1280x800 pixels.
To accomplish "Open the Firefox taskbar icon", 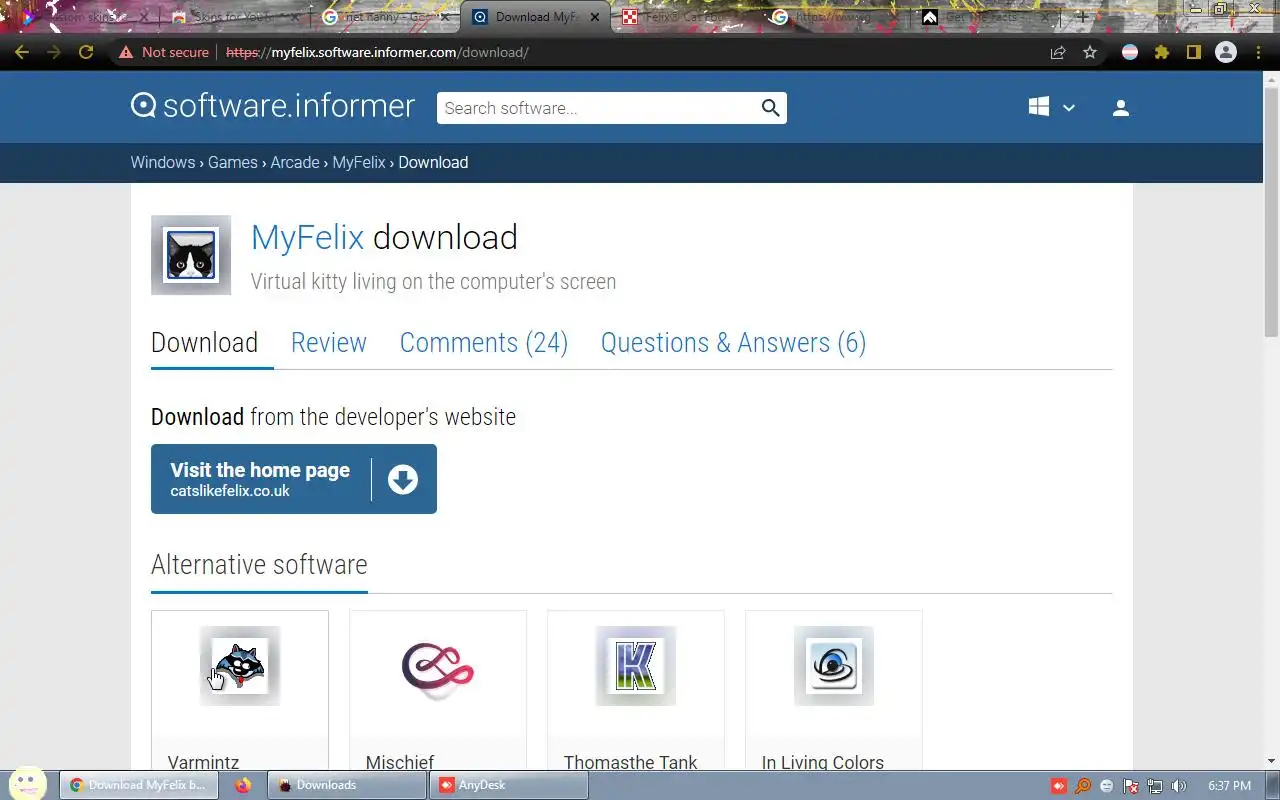I will click(x=243, y=785).
